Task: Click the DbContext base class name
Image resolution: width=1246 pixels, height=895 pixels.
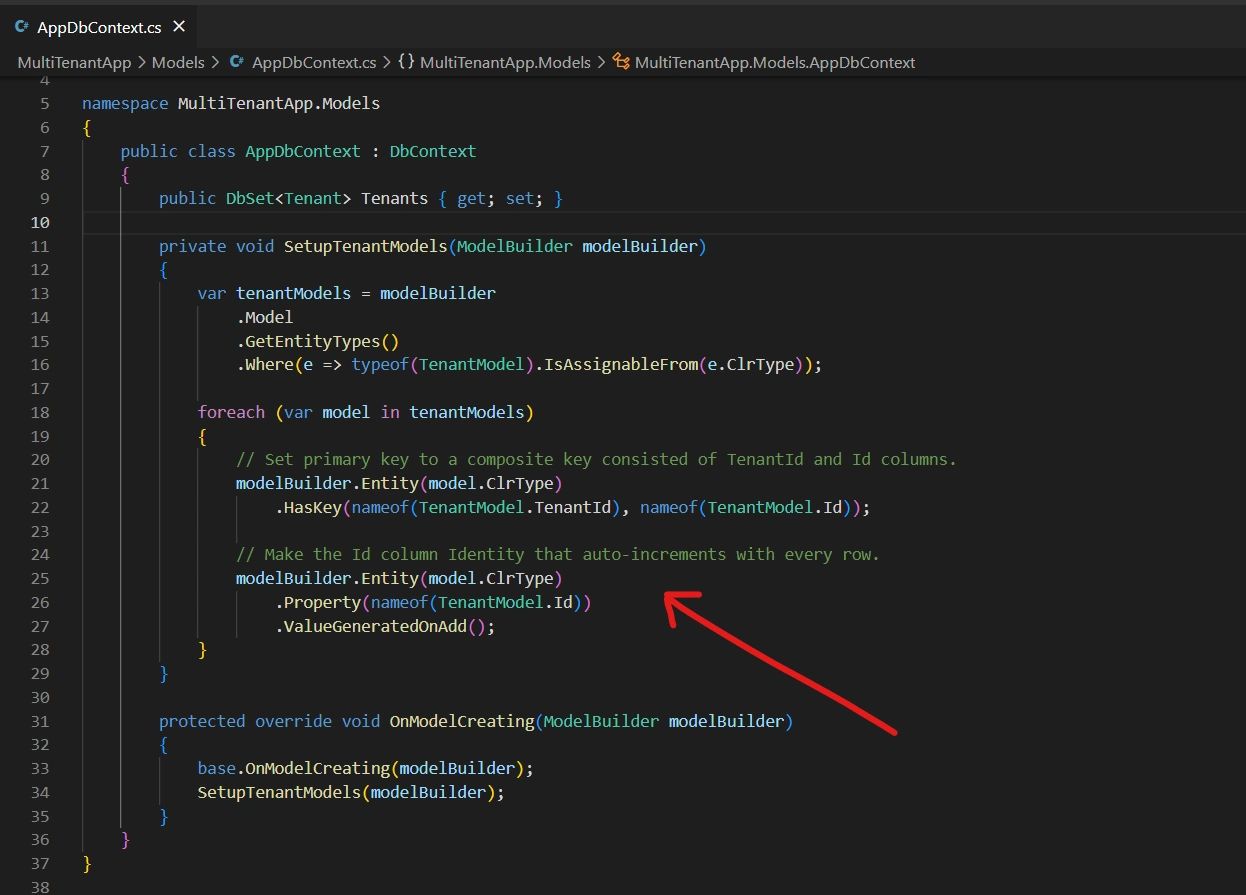Action: [432, 151]
